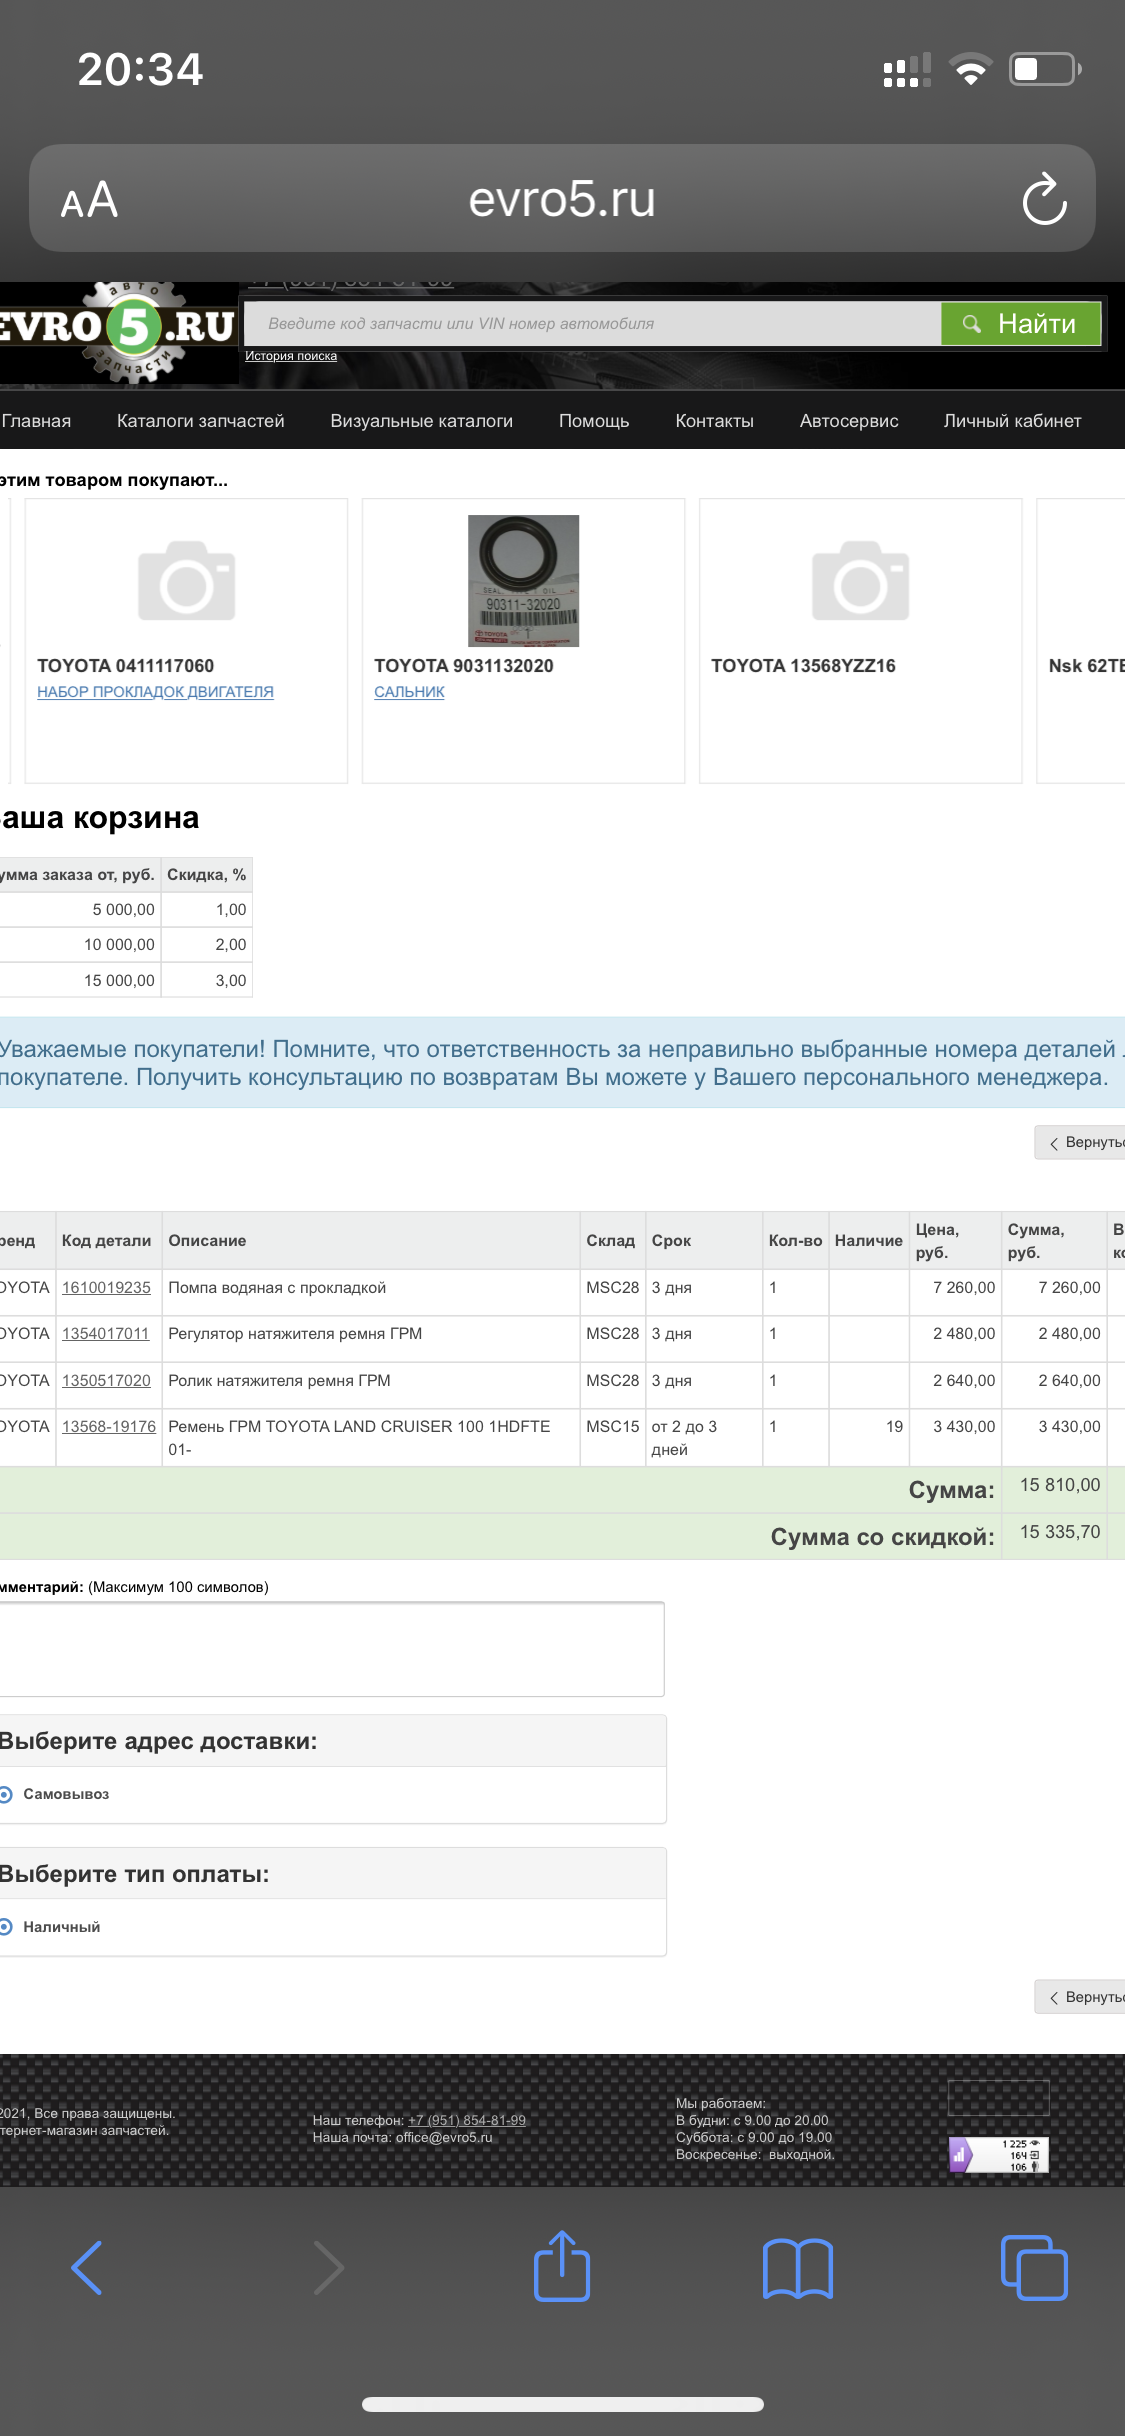The width and height of the screenshot is (1125, 2436).
Task: Open part code 1610019235 link
Action: pyautogui.click(x=106, y=1288)
